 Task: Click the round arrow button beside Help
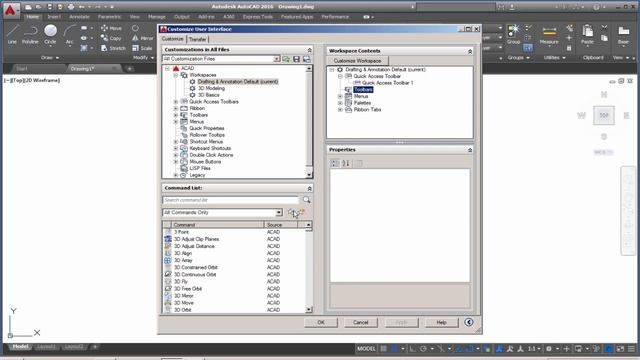click(469, 322)
